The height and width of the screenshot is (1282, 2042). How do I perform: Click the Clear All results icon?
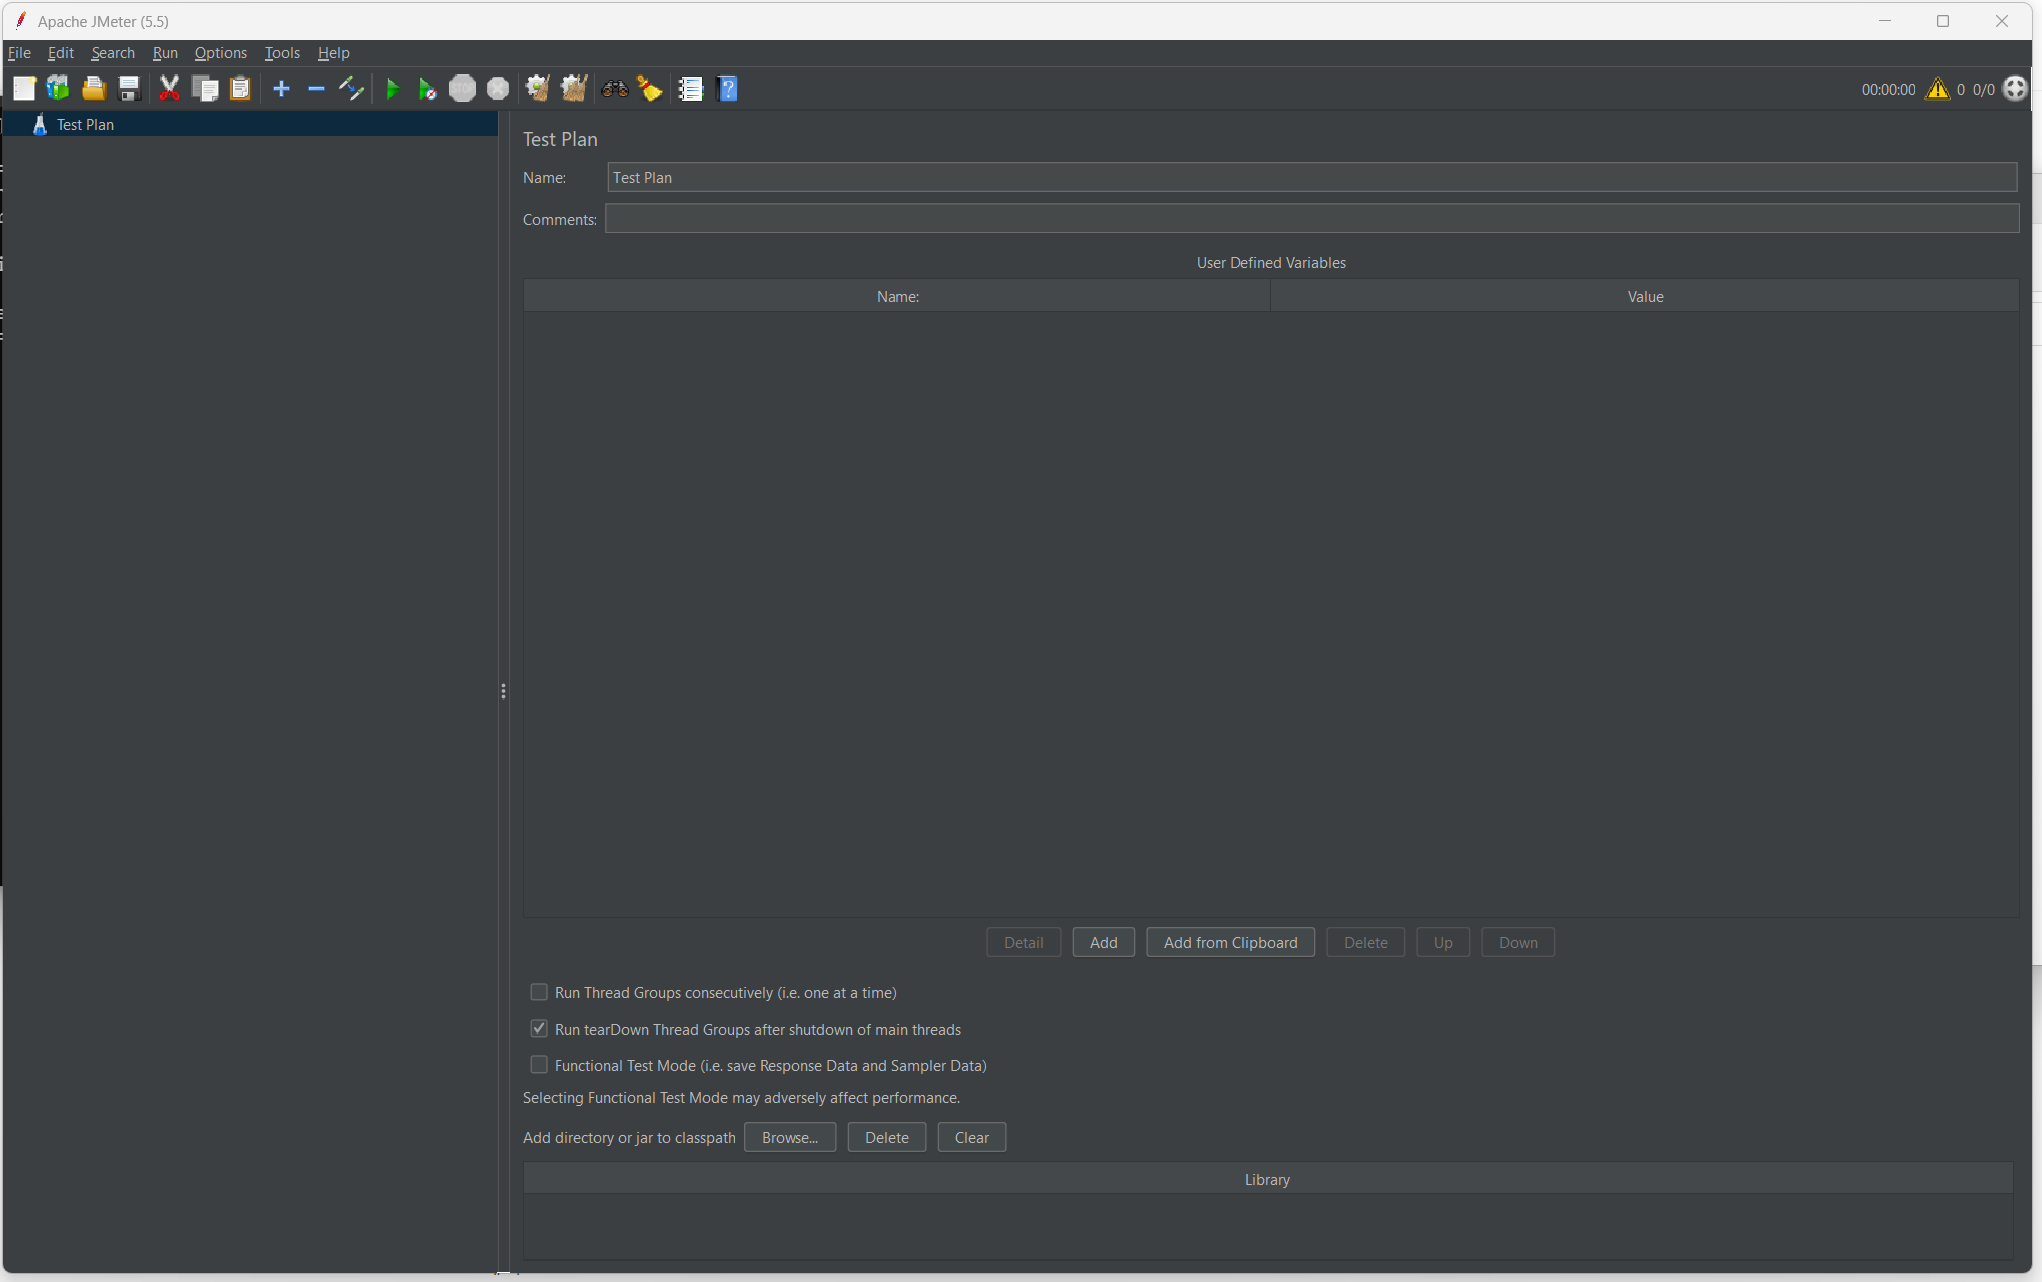(x=574, y=89)
